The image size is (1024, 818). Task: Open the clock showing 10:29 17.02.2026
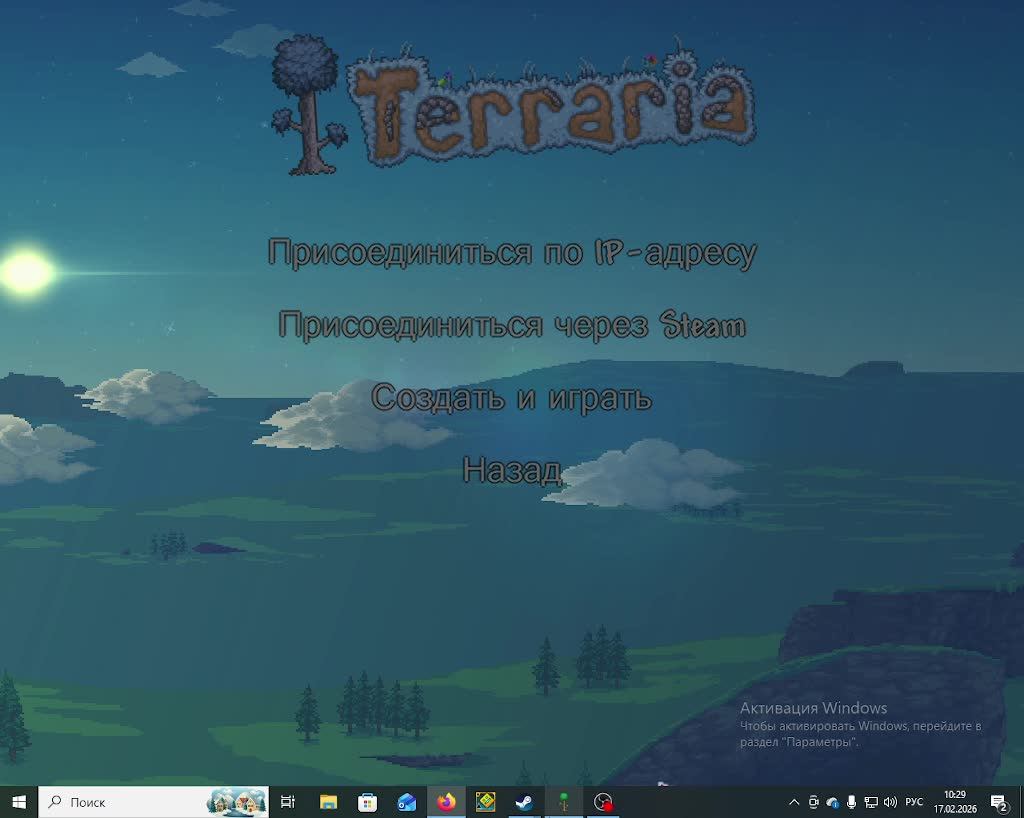[955, 802]
